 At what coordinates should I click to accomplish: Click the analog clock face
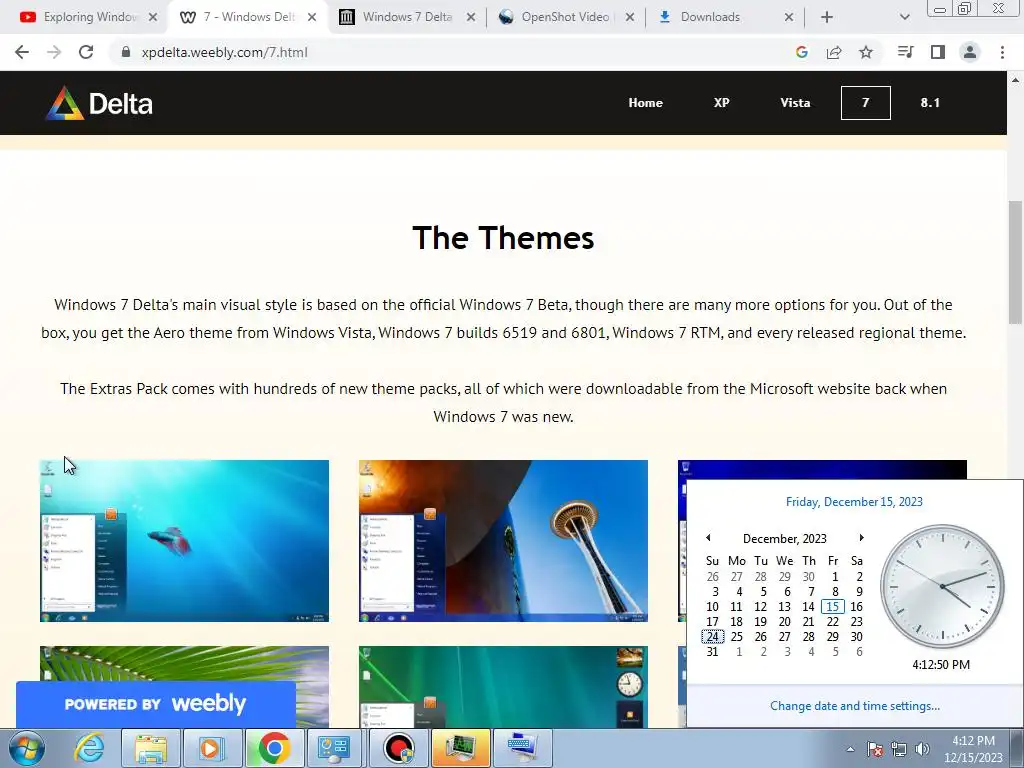(942, 586)
